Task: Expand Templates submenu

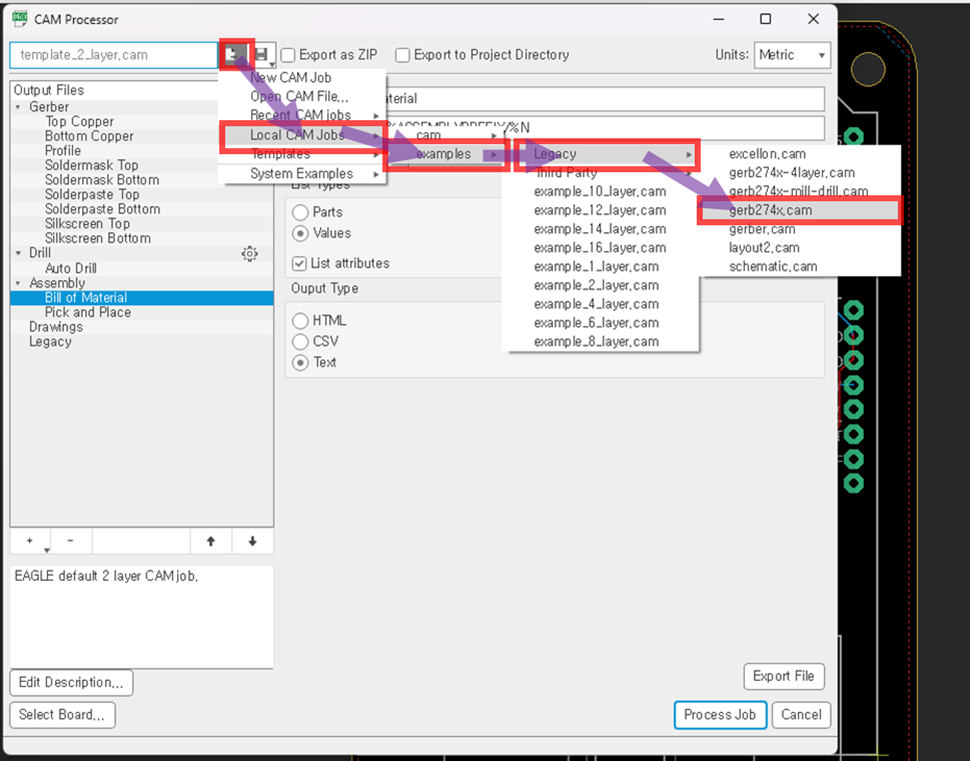Action: (x=302, y=154)
